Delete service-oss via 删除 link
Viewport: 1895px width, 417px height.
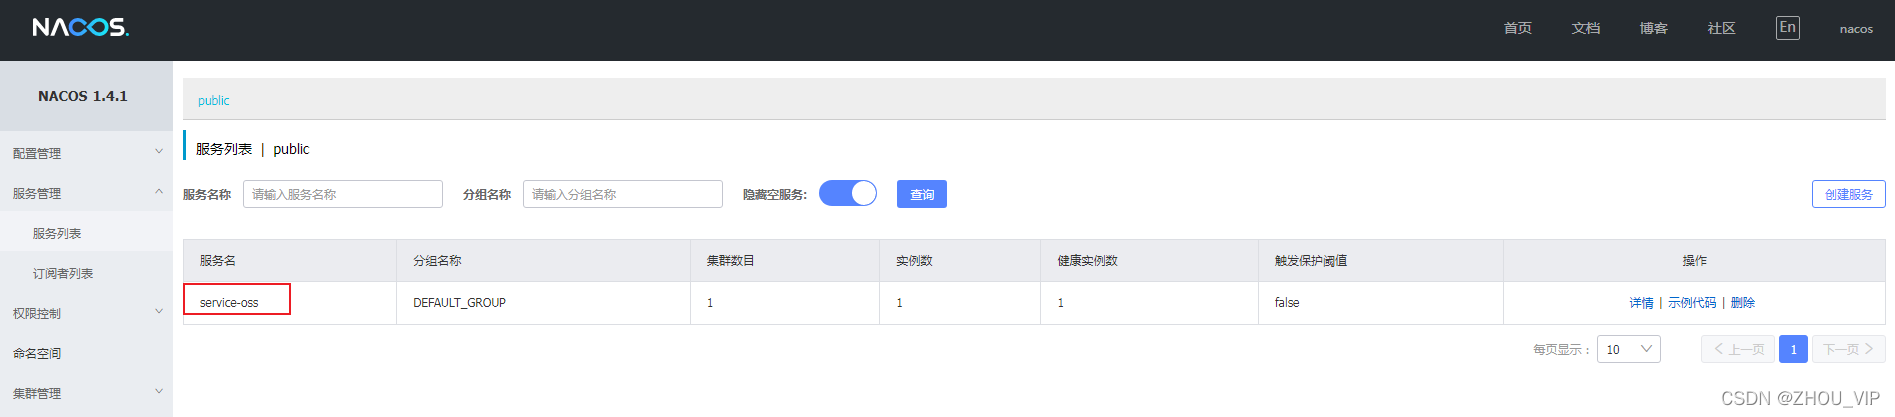[x=1743, y=302]
